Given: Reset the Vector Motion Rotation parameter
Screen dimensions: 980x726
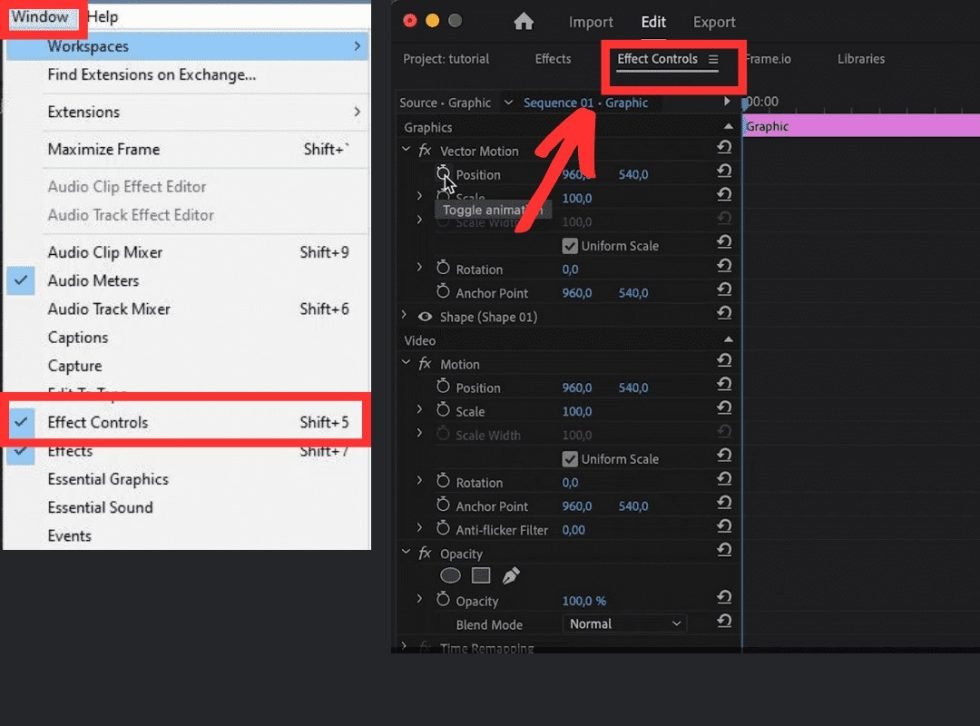Looking at the screenshot, I should pos(724,269).
